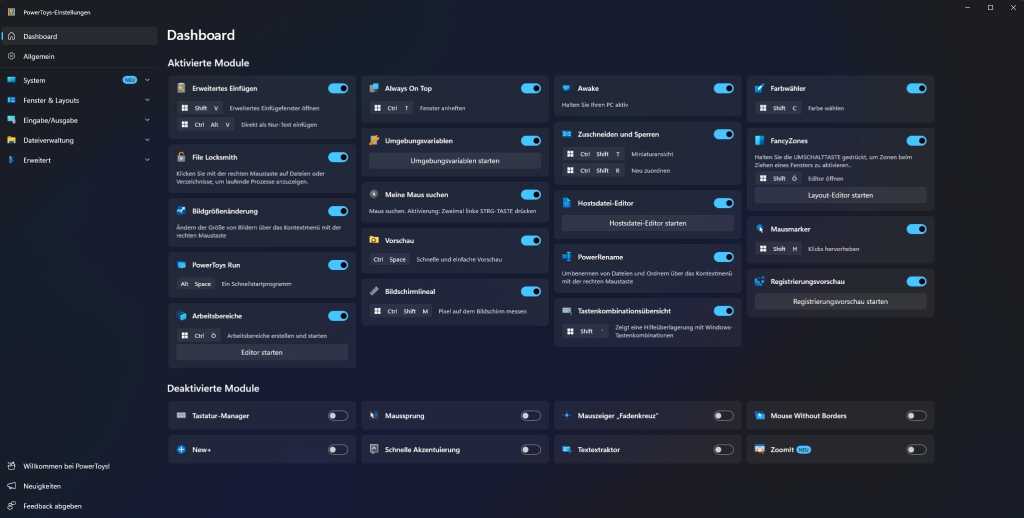Expand the Fenster & Layouts chevron
This screenshot has width=1024, height=518.
(x=147, y=101)
